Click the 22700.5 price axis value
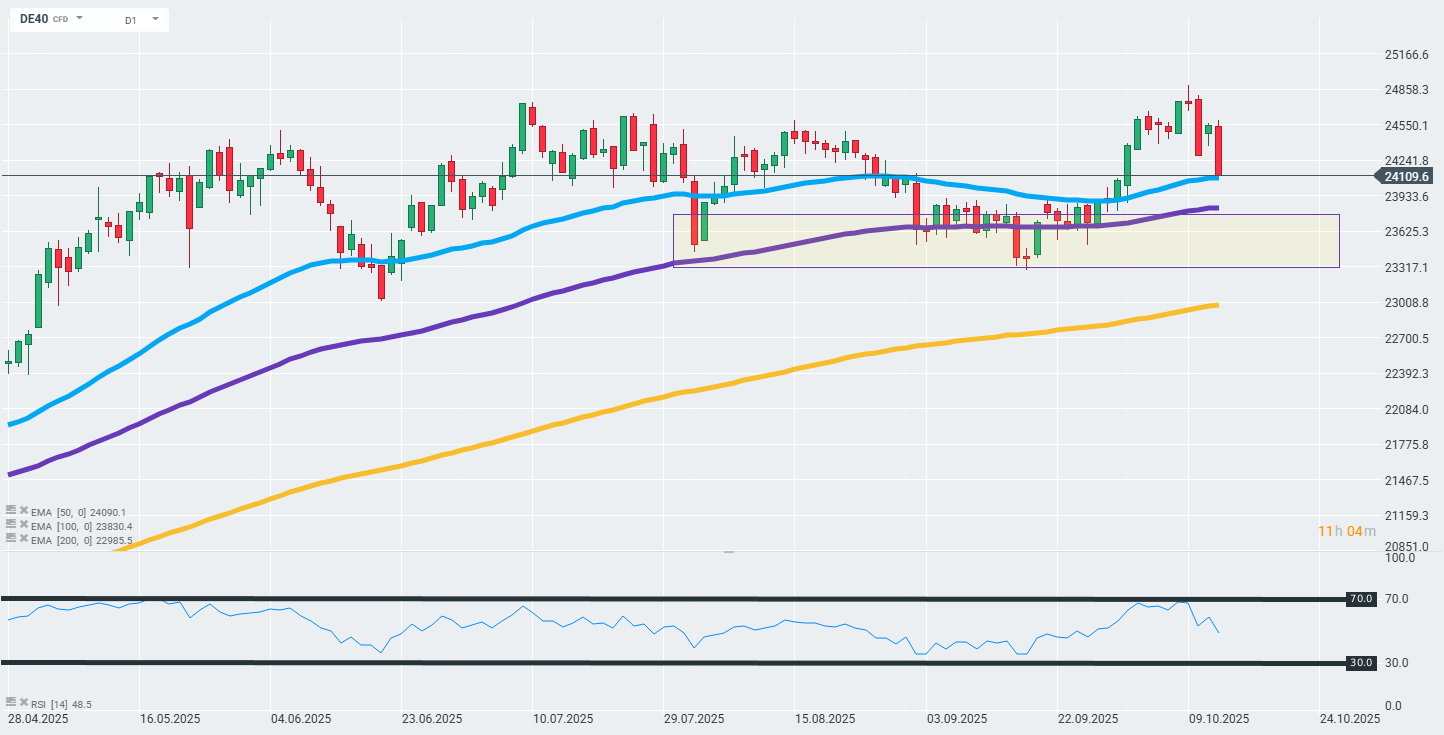Image resolution: width=1444 pixels, height=735 pixels. pos(1407,338)
